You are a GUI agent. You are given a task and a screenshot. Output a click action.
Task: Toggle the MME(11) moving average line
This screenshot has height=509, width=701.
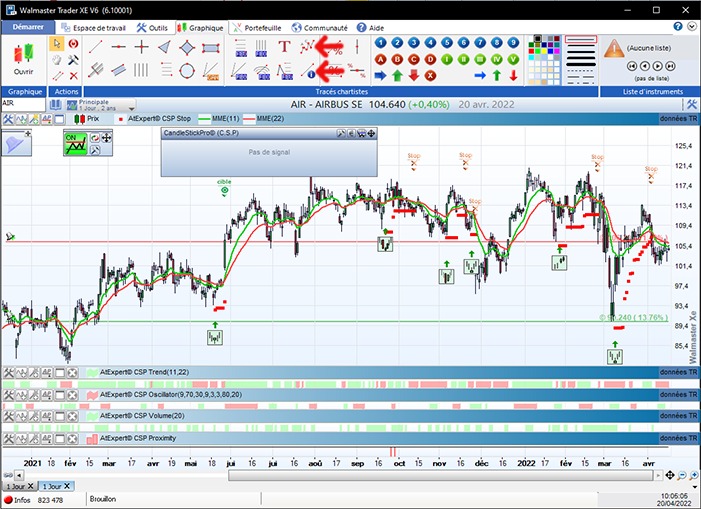[219, 119]
